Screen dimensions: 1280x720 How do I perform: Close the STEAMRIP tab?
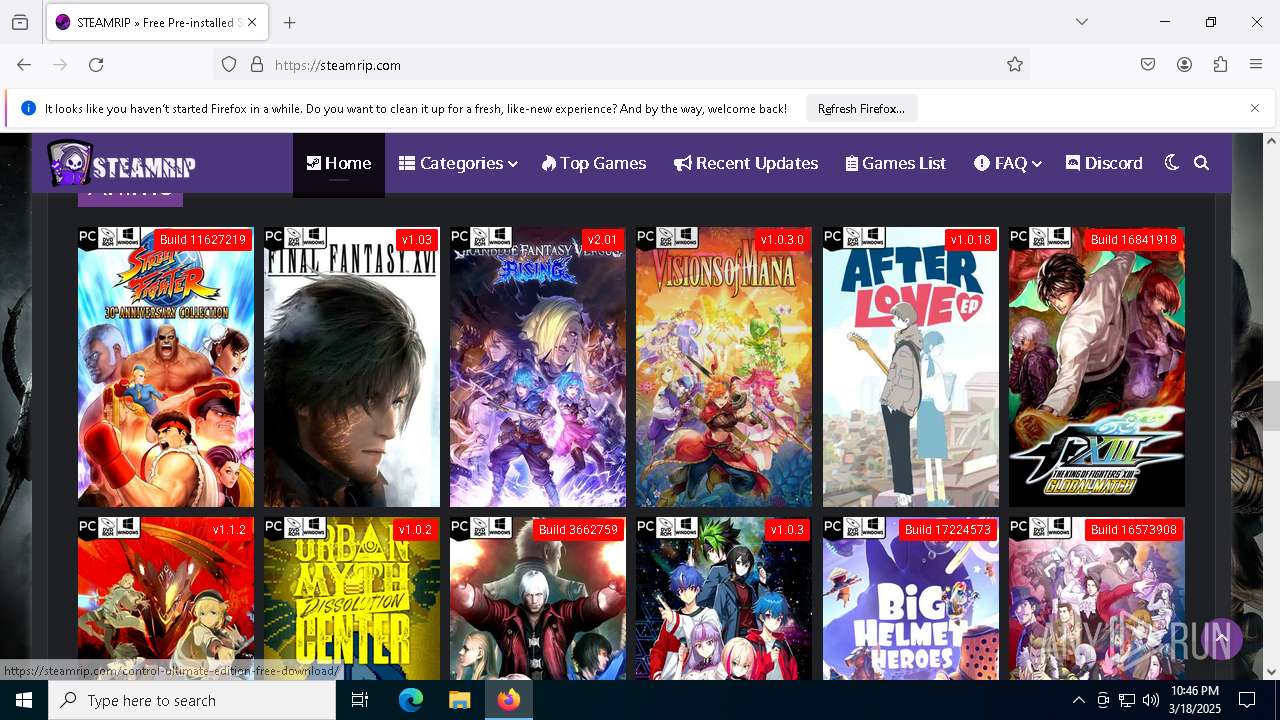click(x=252, y=22)
